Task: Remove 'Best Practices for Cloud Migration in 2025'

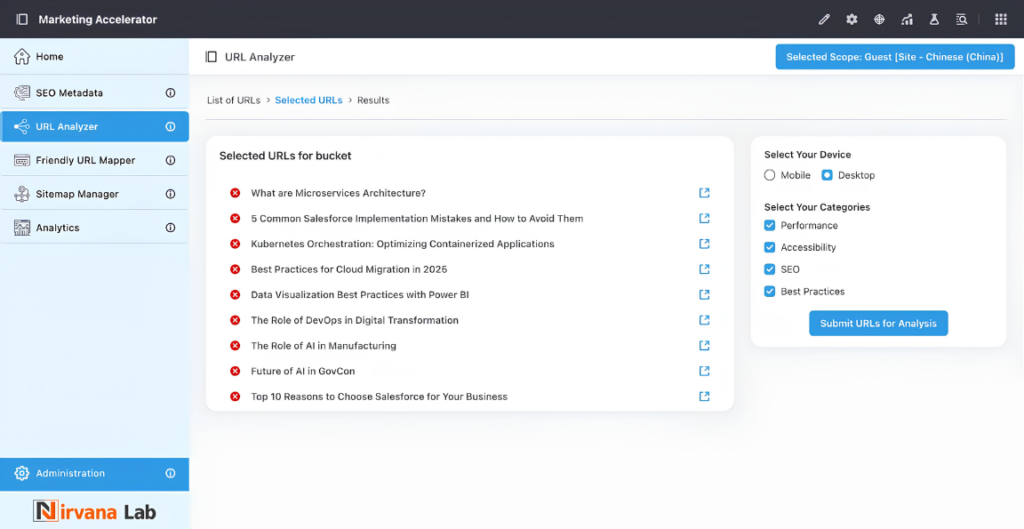Action: (235, 269)
